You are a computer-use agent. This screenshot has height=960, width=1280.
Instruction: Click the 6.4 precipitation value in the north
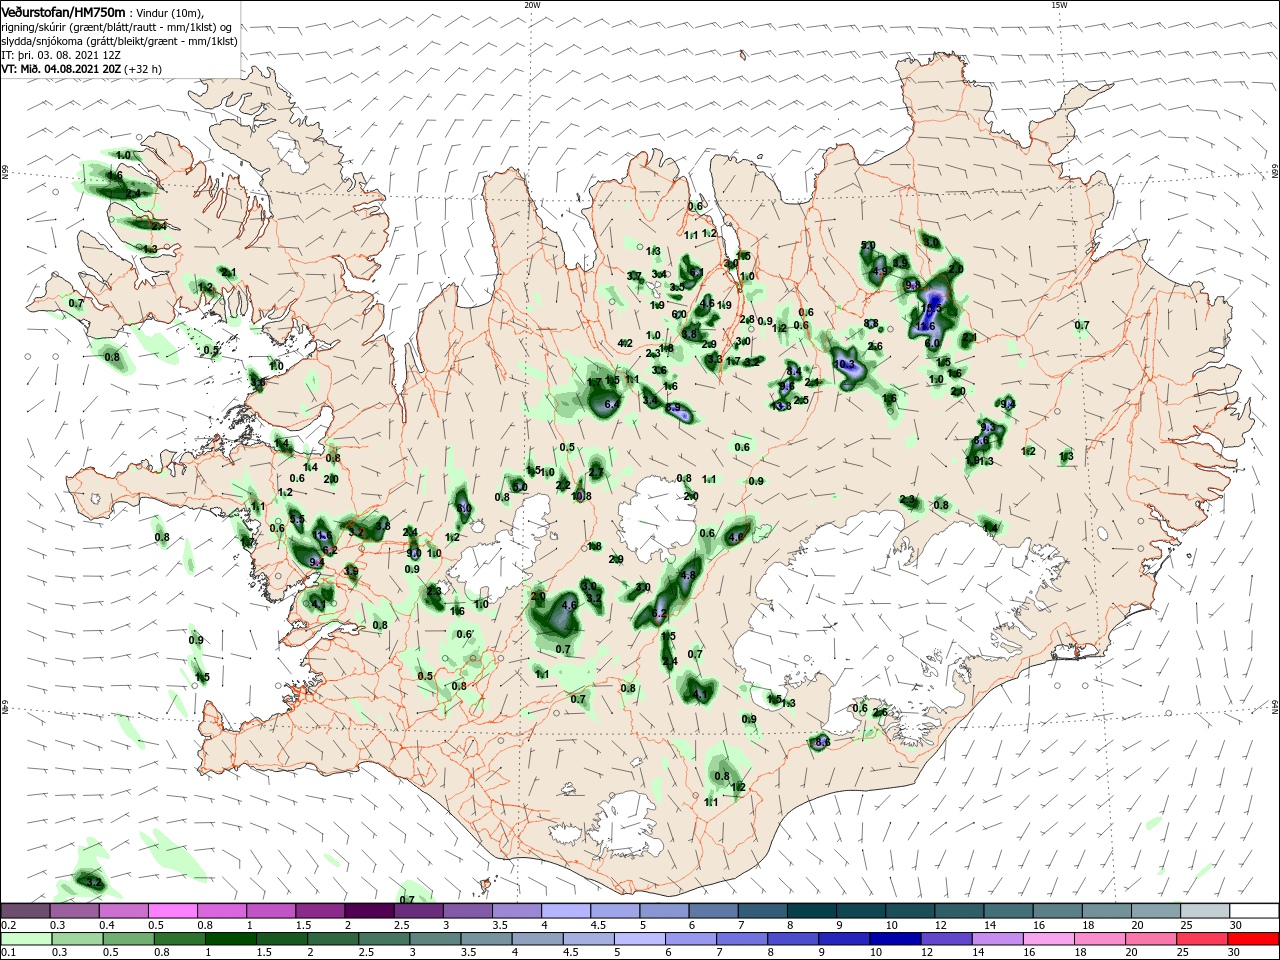pyautogui.click(x=612, y=404)
